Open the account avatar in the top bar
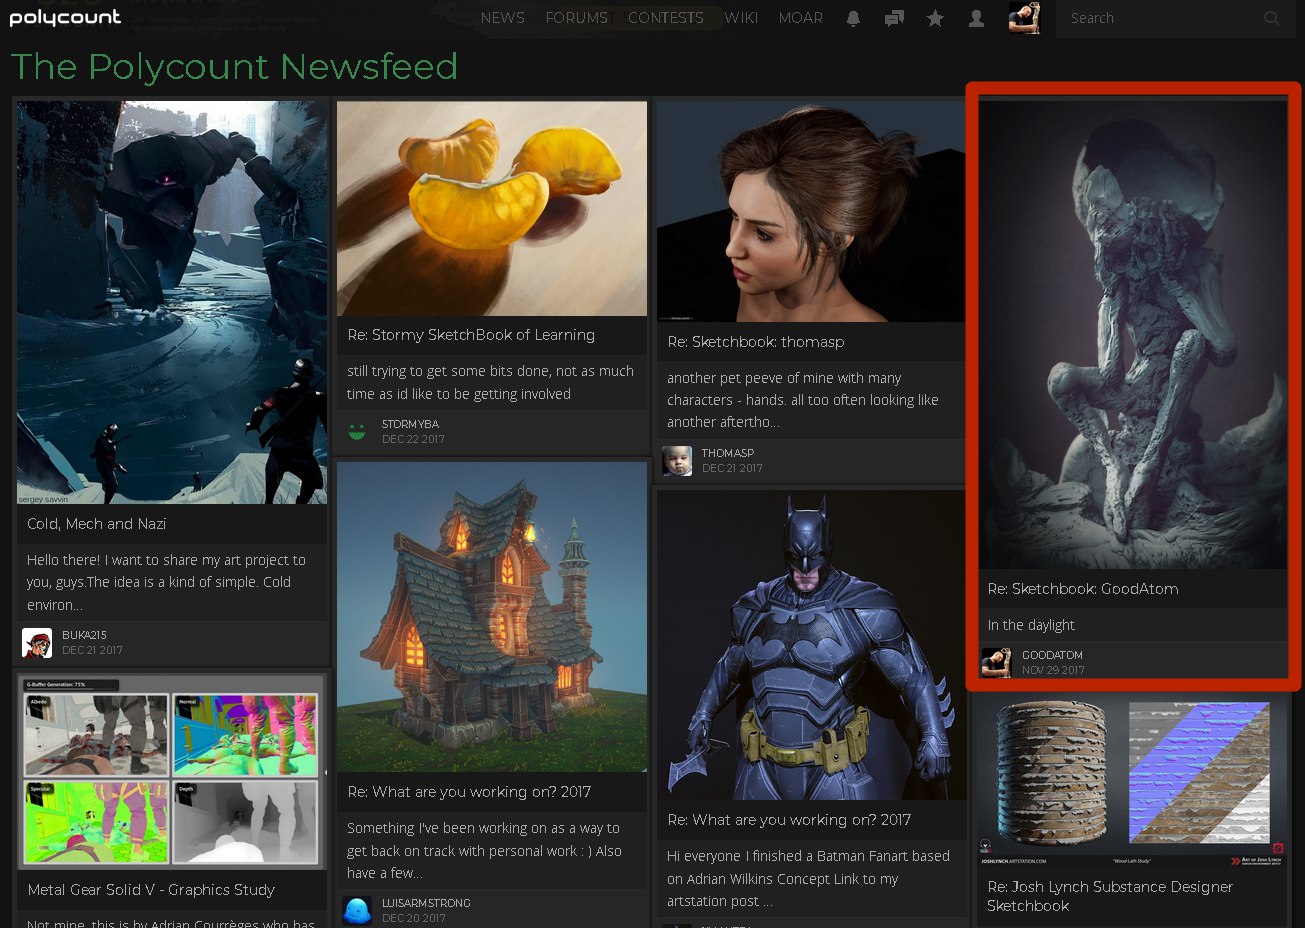This screenshot has height=928, width=1305. point(1024,18)
